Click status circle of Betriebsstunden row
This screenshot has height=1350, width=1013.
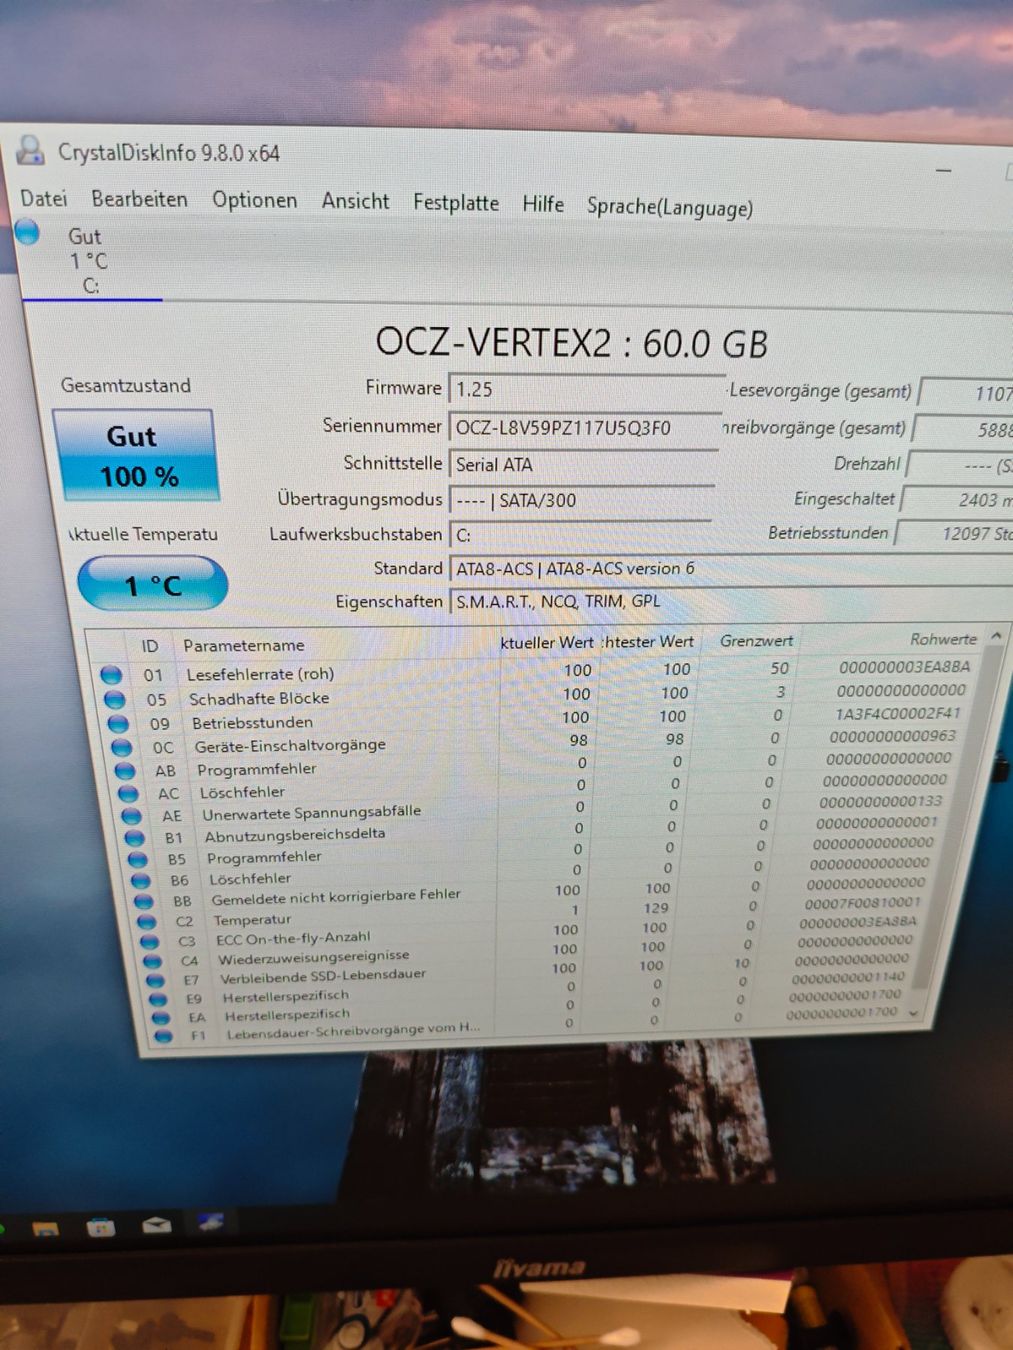(118, 723)
